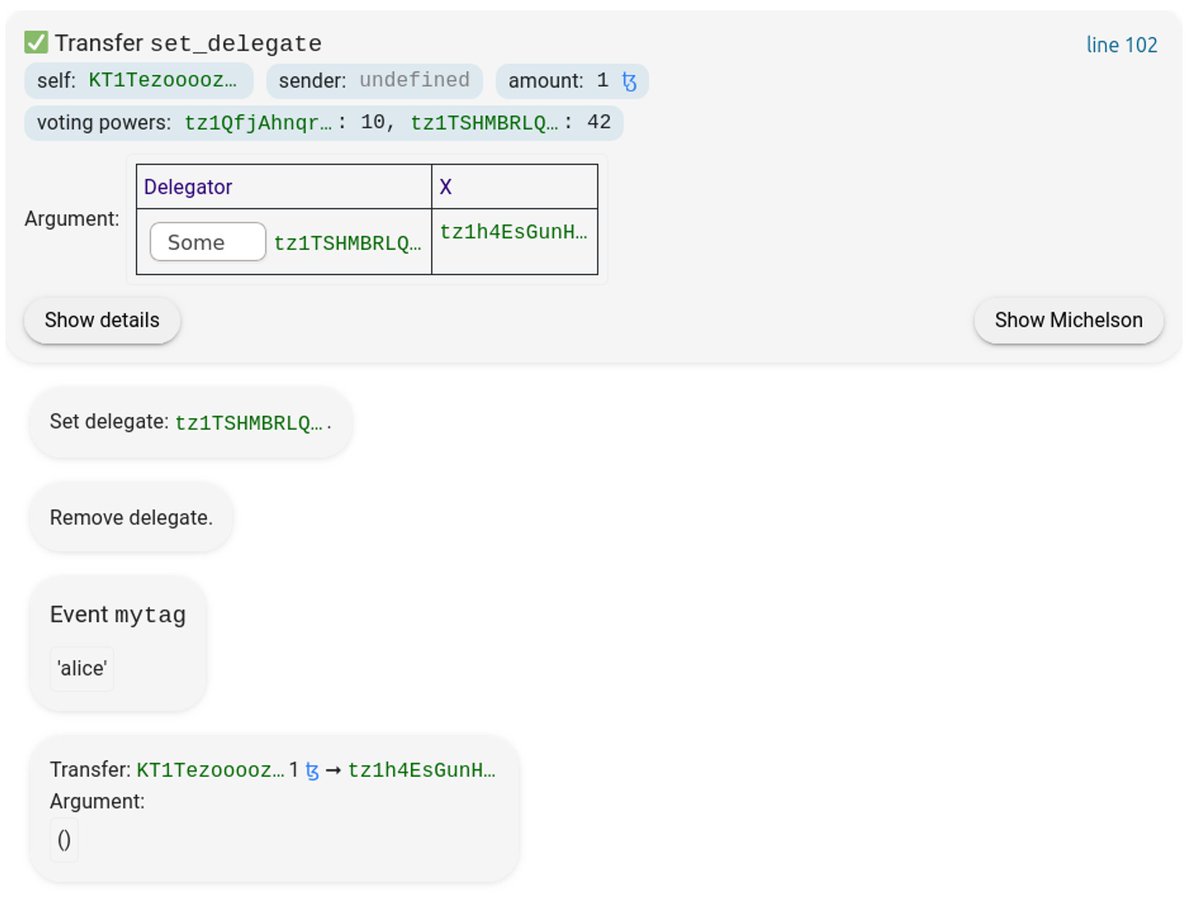The height and width of the screenshot is (902, 1200).
Task: Click tz1QfjAhnqr… in voting powers
Action: coord(259,123)
